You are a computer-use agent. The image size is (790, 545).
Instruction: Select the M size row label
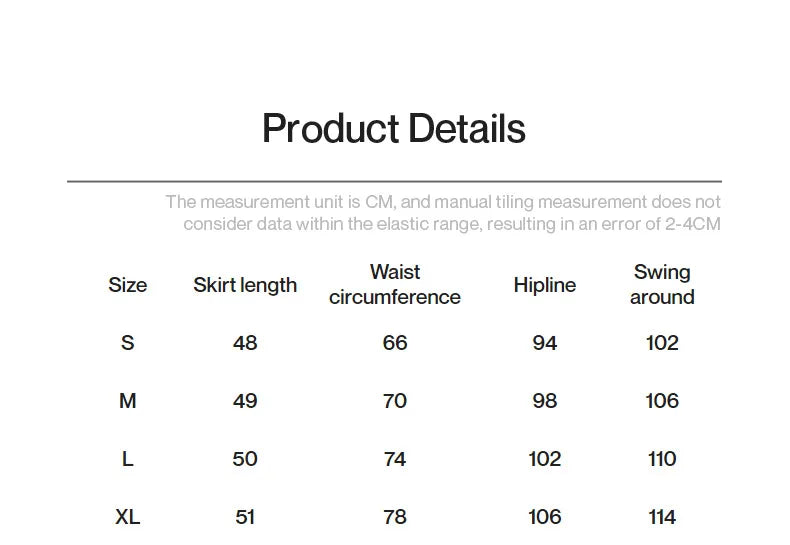(127, 401)
